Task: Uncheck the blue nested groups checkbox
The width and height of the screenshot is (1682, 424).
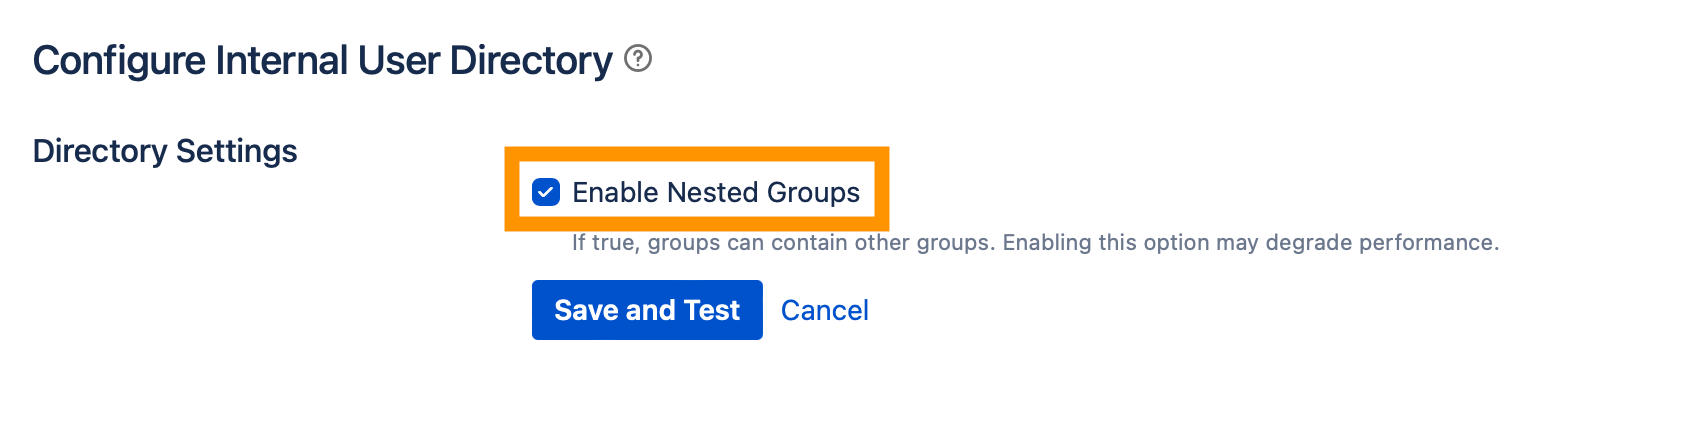Action: click(546, 192)
